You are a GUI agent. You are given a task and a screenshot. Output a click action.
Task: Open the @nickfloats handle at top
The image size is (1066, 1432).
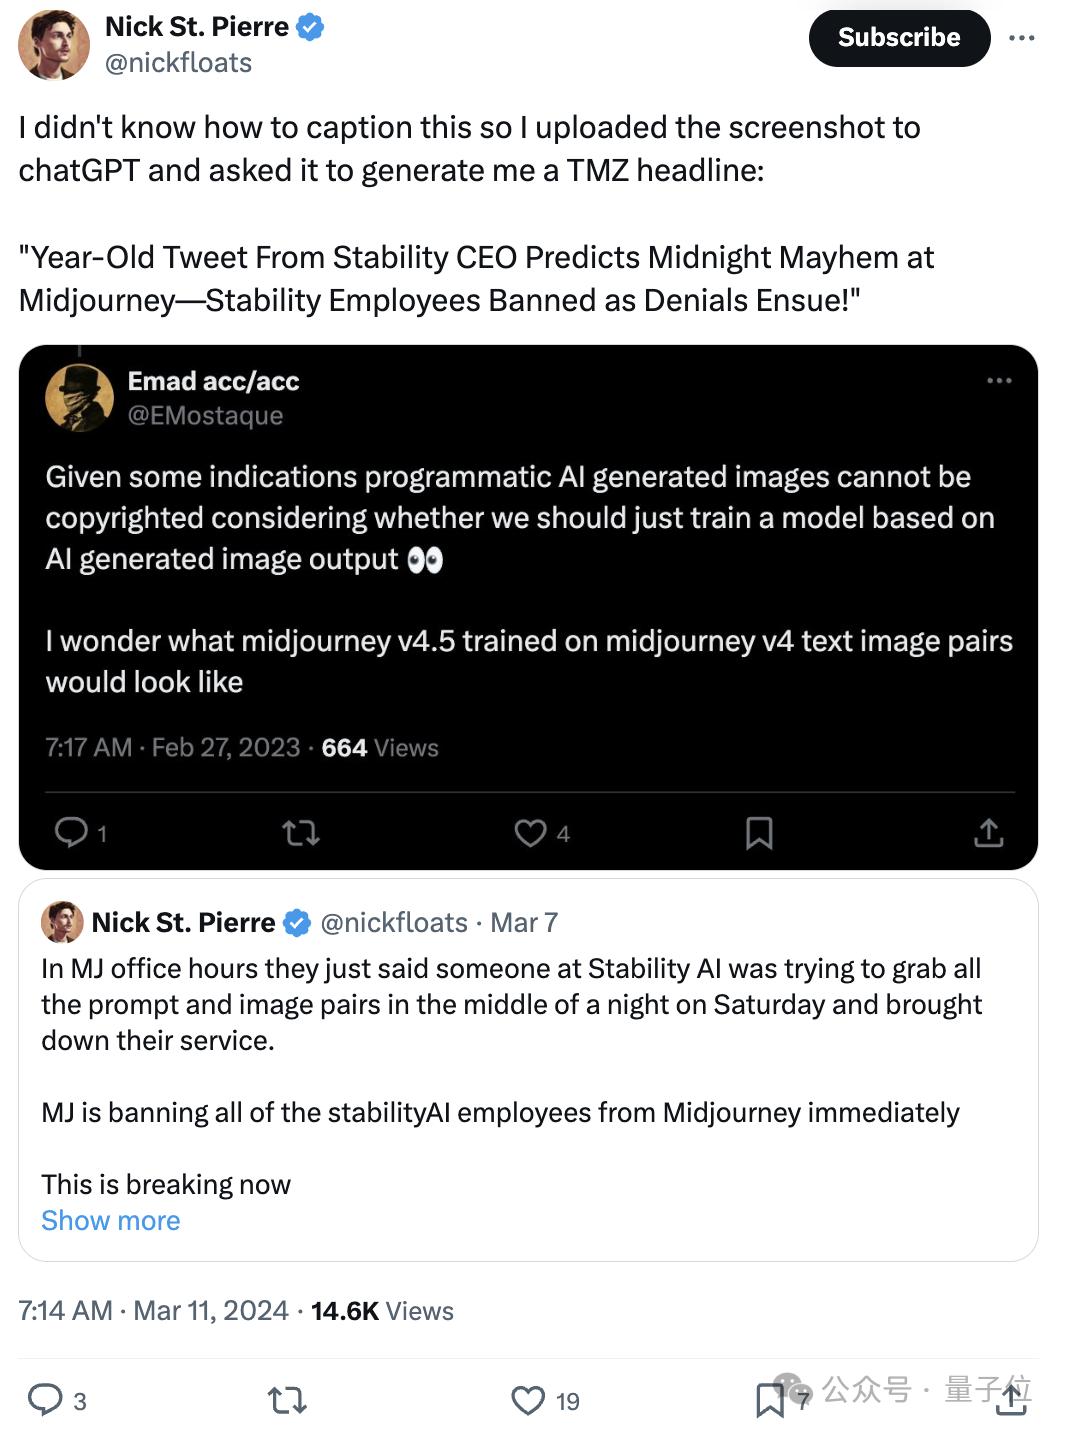pyautogui.click(x=178, y=63)
